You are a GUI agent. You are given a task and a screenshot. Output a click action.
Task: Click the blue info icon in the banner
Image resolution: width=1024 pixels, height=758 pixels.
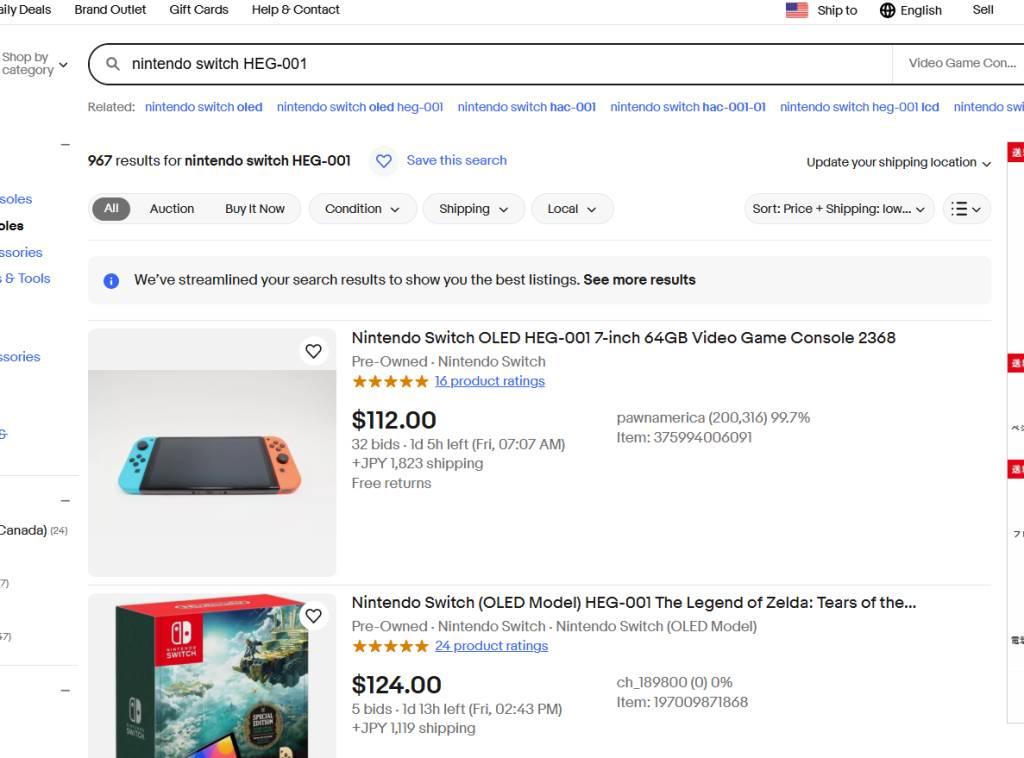click(112, 281)
